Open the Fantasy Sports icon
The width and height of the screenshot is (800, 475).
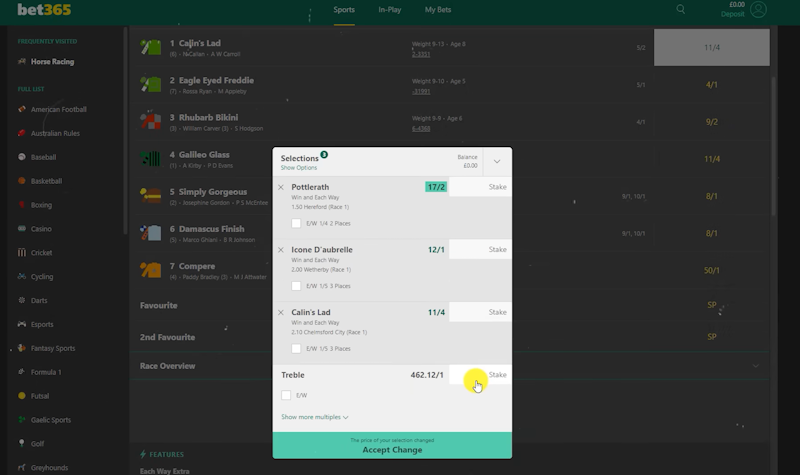point(22,348)
